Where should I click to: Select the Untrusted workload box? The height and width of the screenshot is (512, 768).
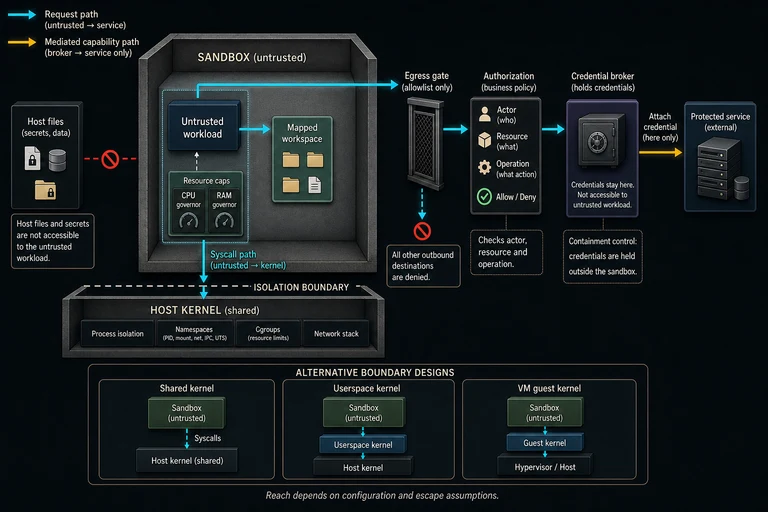(204, 125)
